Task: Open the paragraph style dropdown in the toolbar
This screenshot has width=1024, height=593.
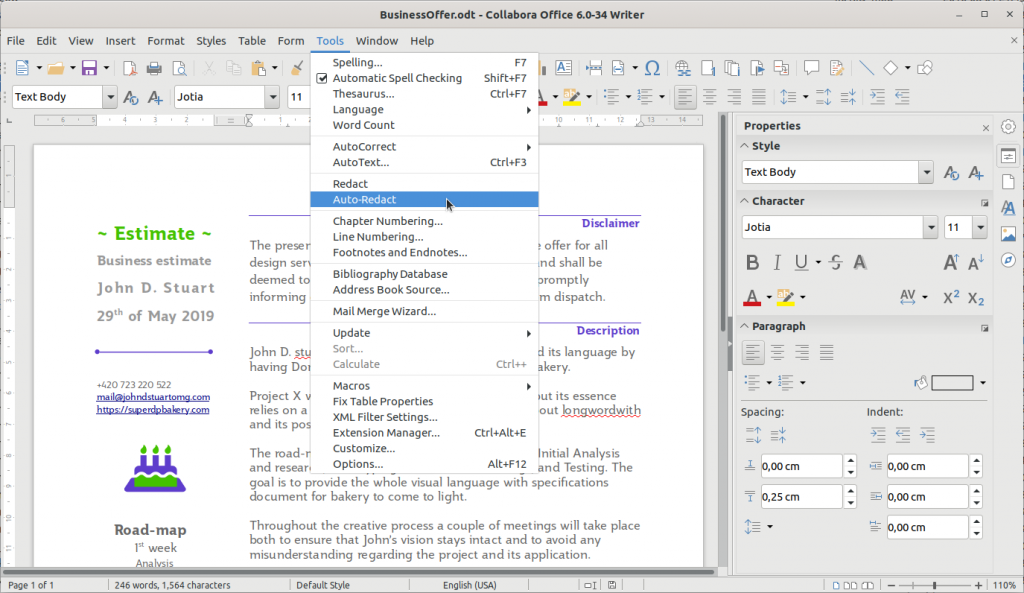Action: [x=110, y=97]
